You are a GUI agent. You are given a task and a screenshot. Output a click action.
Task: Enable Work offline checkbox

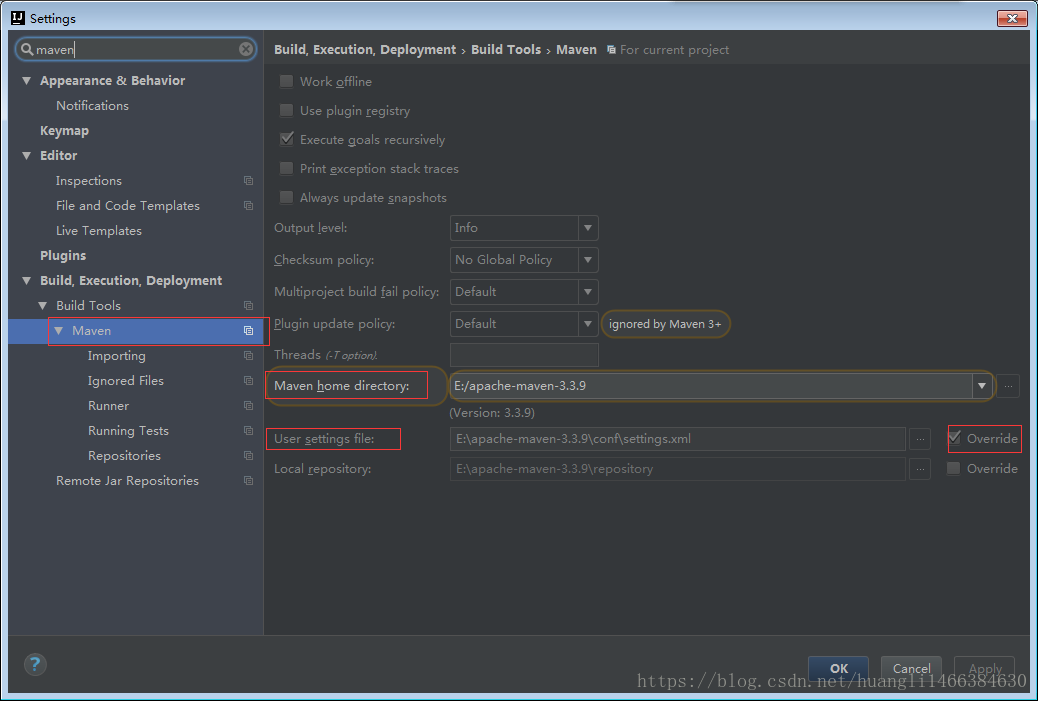tap(286, 81)
